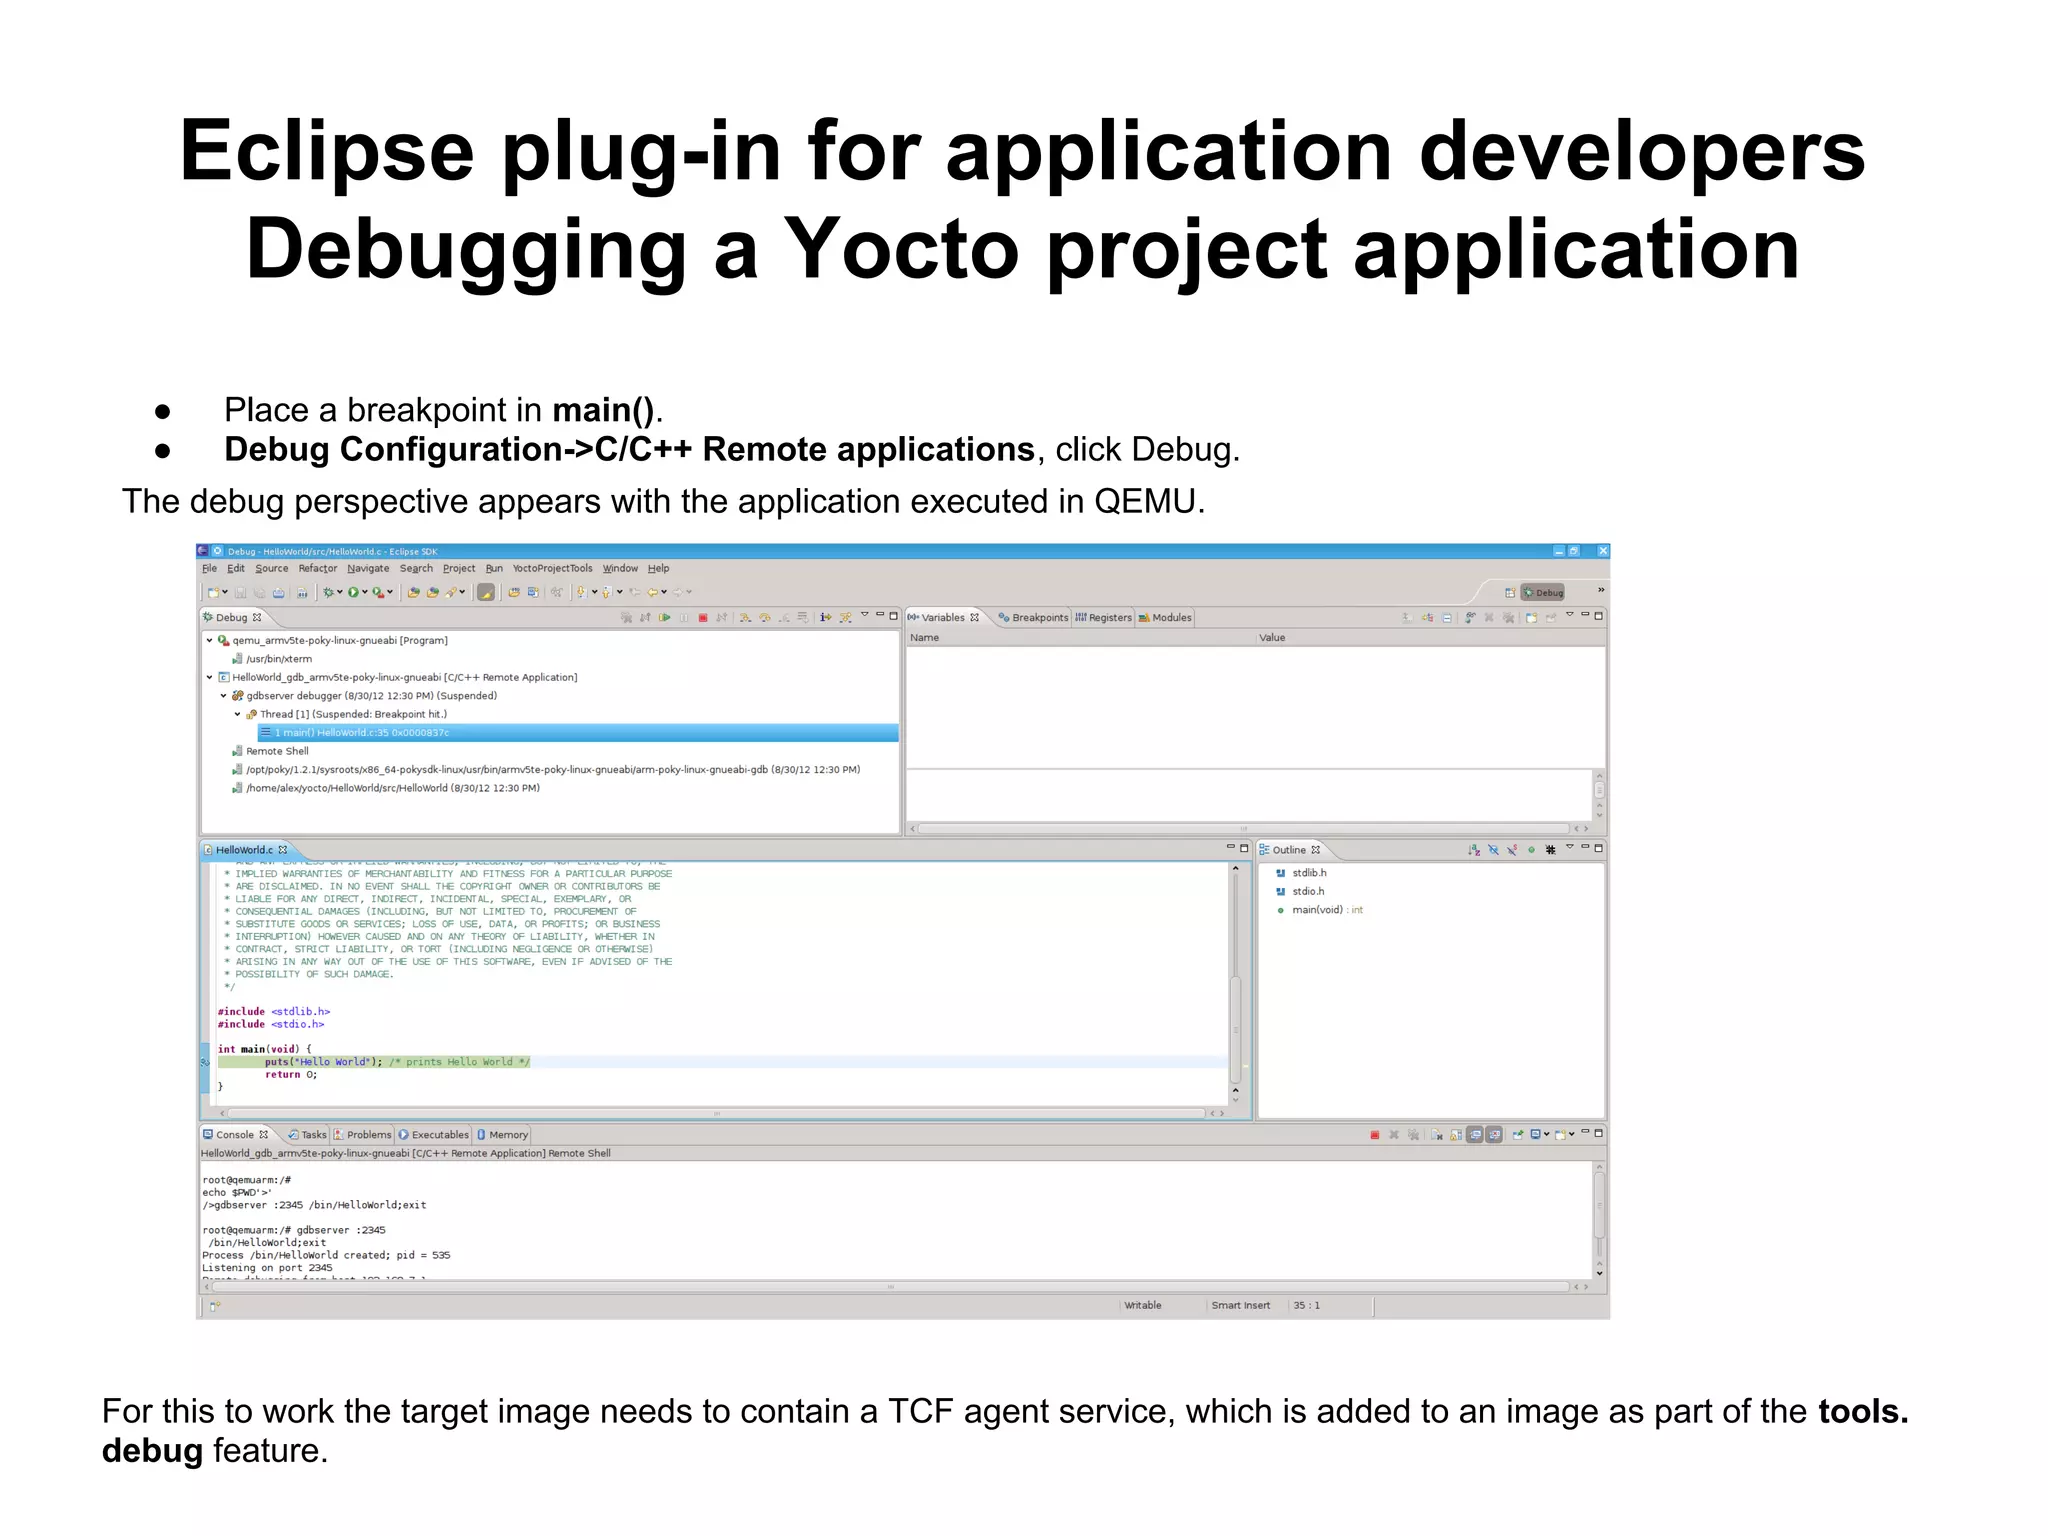
Task: Click Terminate icon in Console toolbar
Action: pos(1375,1135)
